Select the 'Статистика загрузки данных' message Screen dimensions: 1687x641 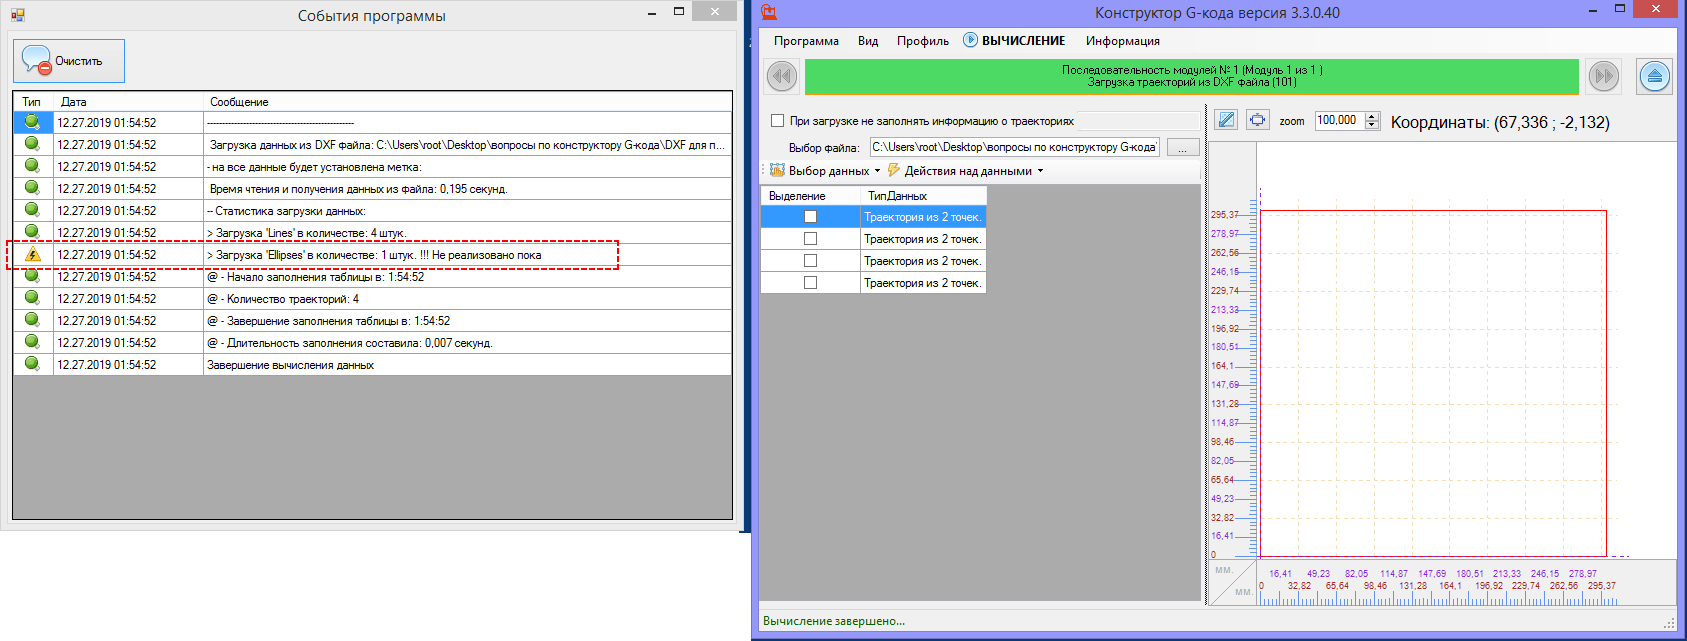(468, 211)
